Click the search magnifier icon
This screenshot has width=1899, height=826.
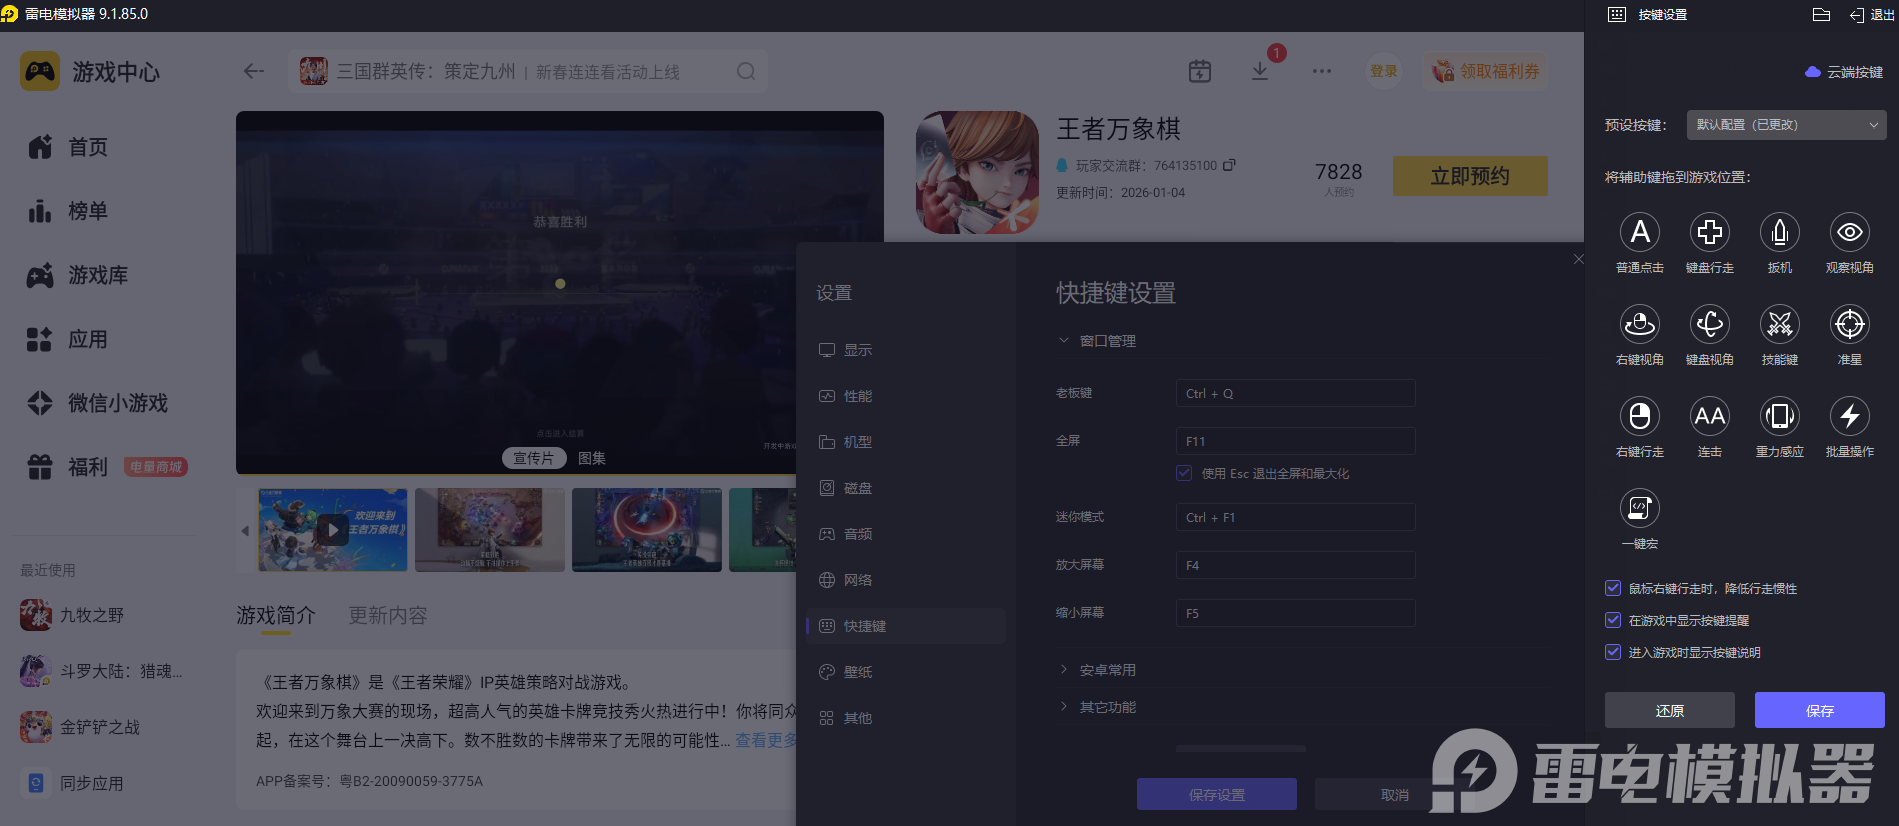[x=746, y=71]
